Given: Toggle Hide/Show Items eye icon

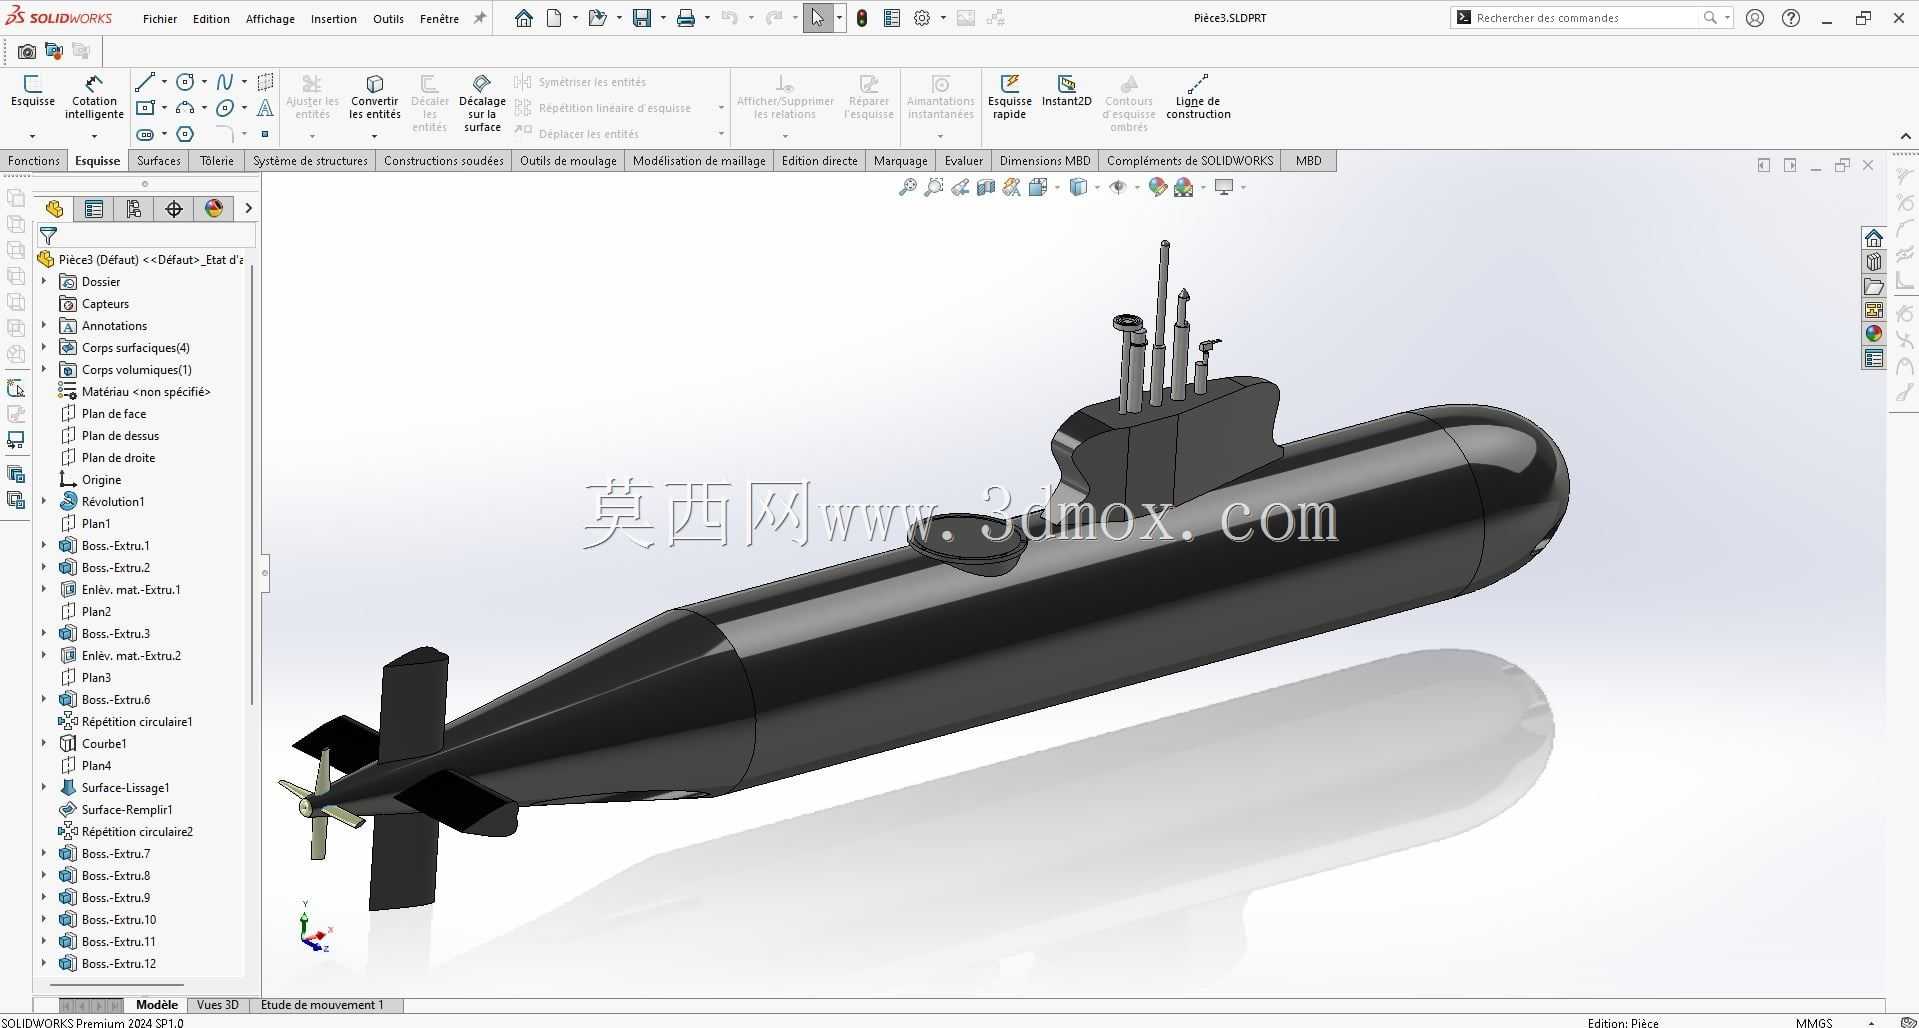Looking at the screenshot, I should (x=1118, y=187).
